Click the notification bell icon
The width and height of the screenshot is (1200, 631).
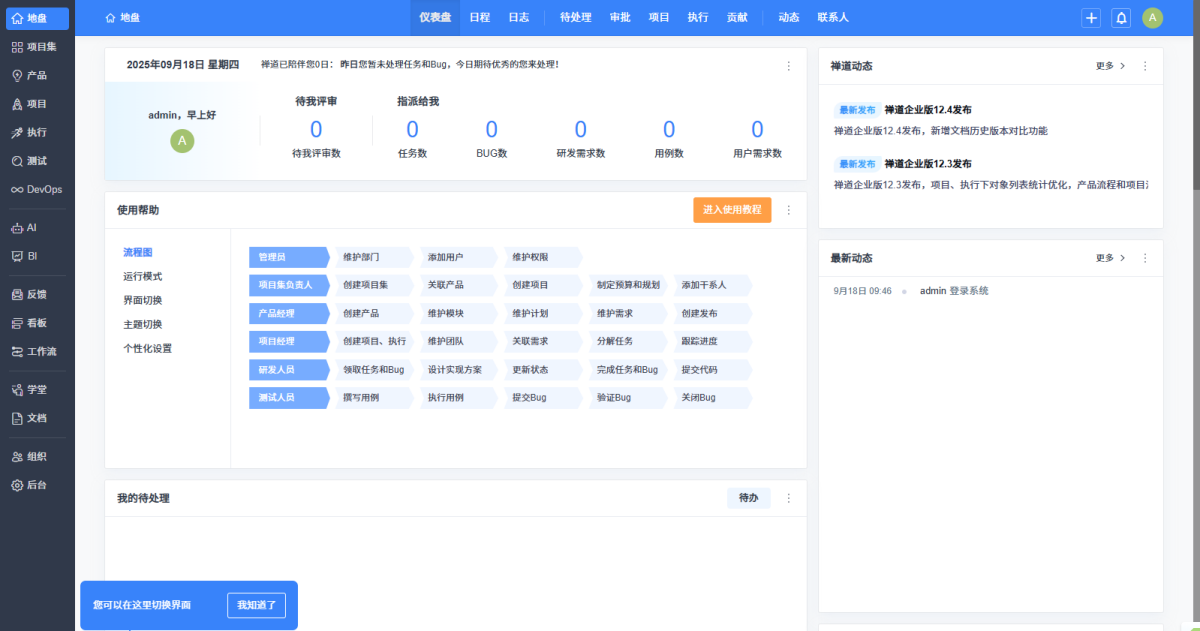[x=1121, y=18]
